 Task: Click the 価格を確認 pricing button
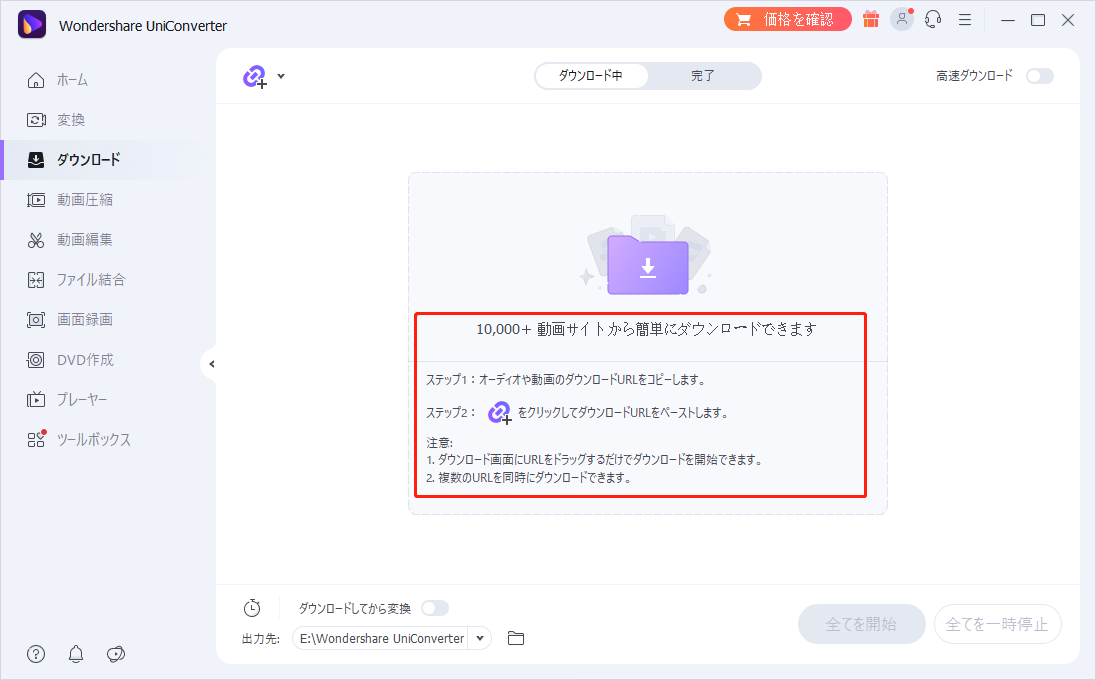point(787,19)
